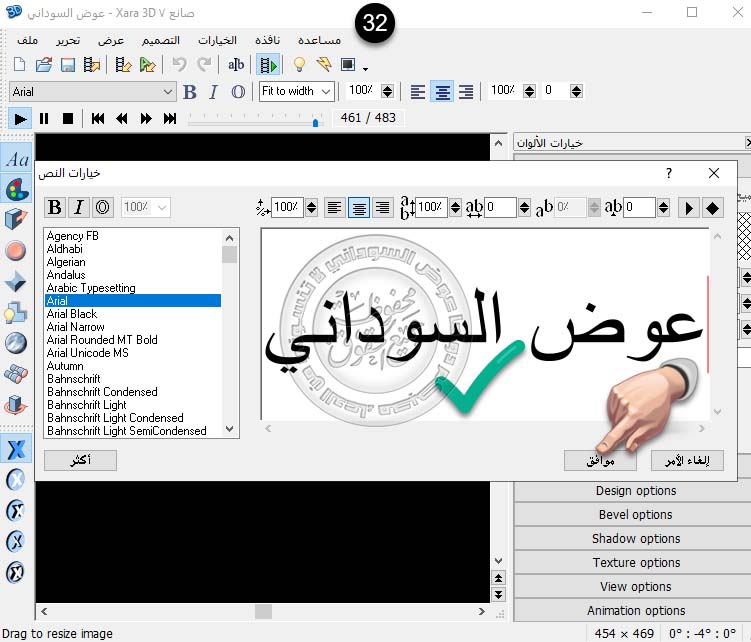The height and width of the screenshot is (642, 751).
Task: Click the Undo arrow icon
Action: pyautogui.click(x=179, y=65)
